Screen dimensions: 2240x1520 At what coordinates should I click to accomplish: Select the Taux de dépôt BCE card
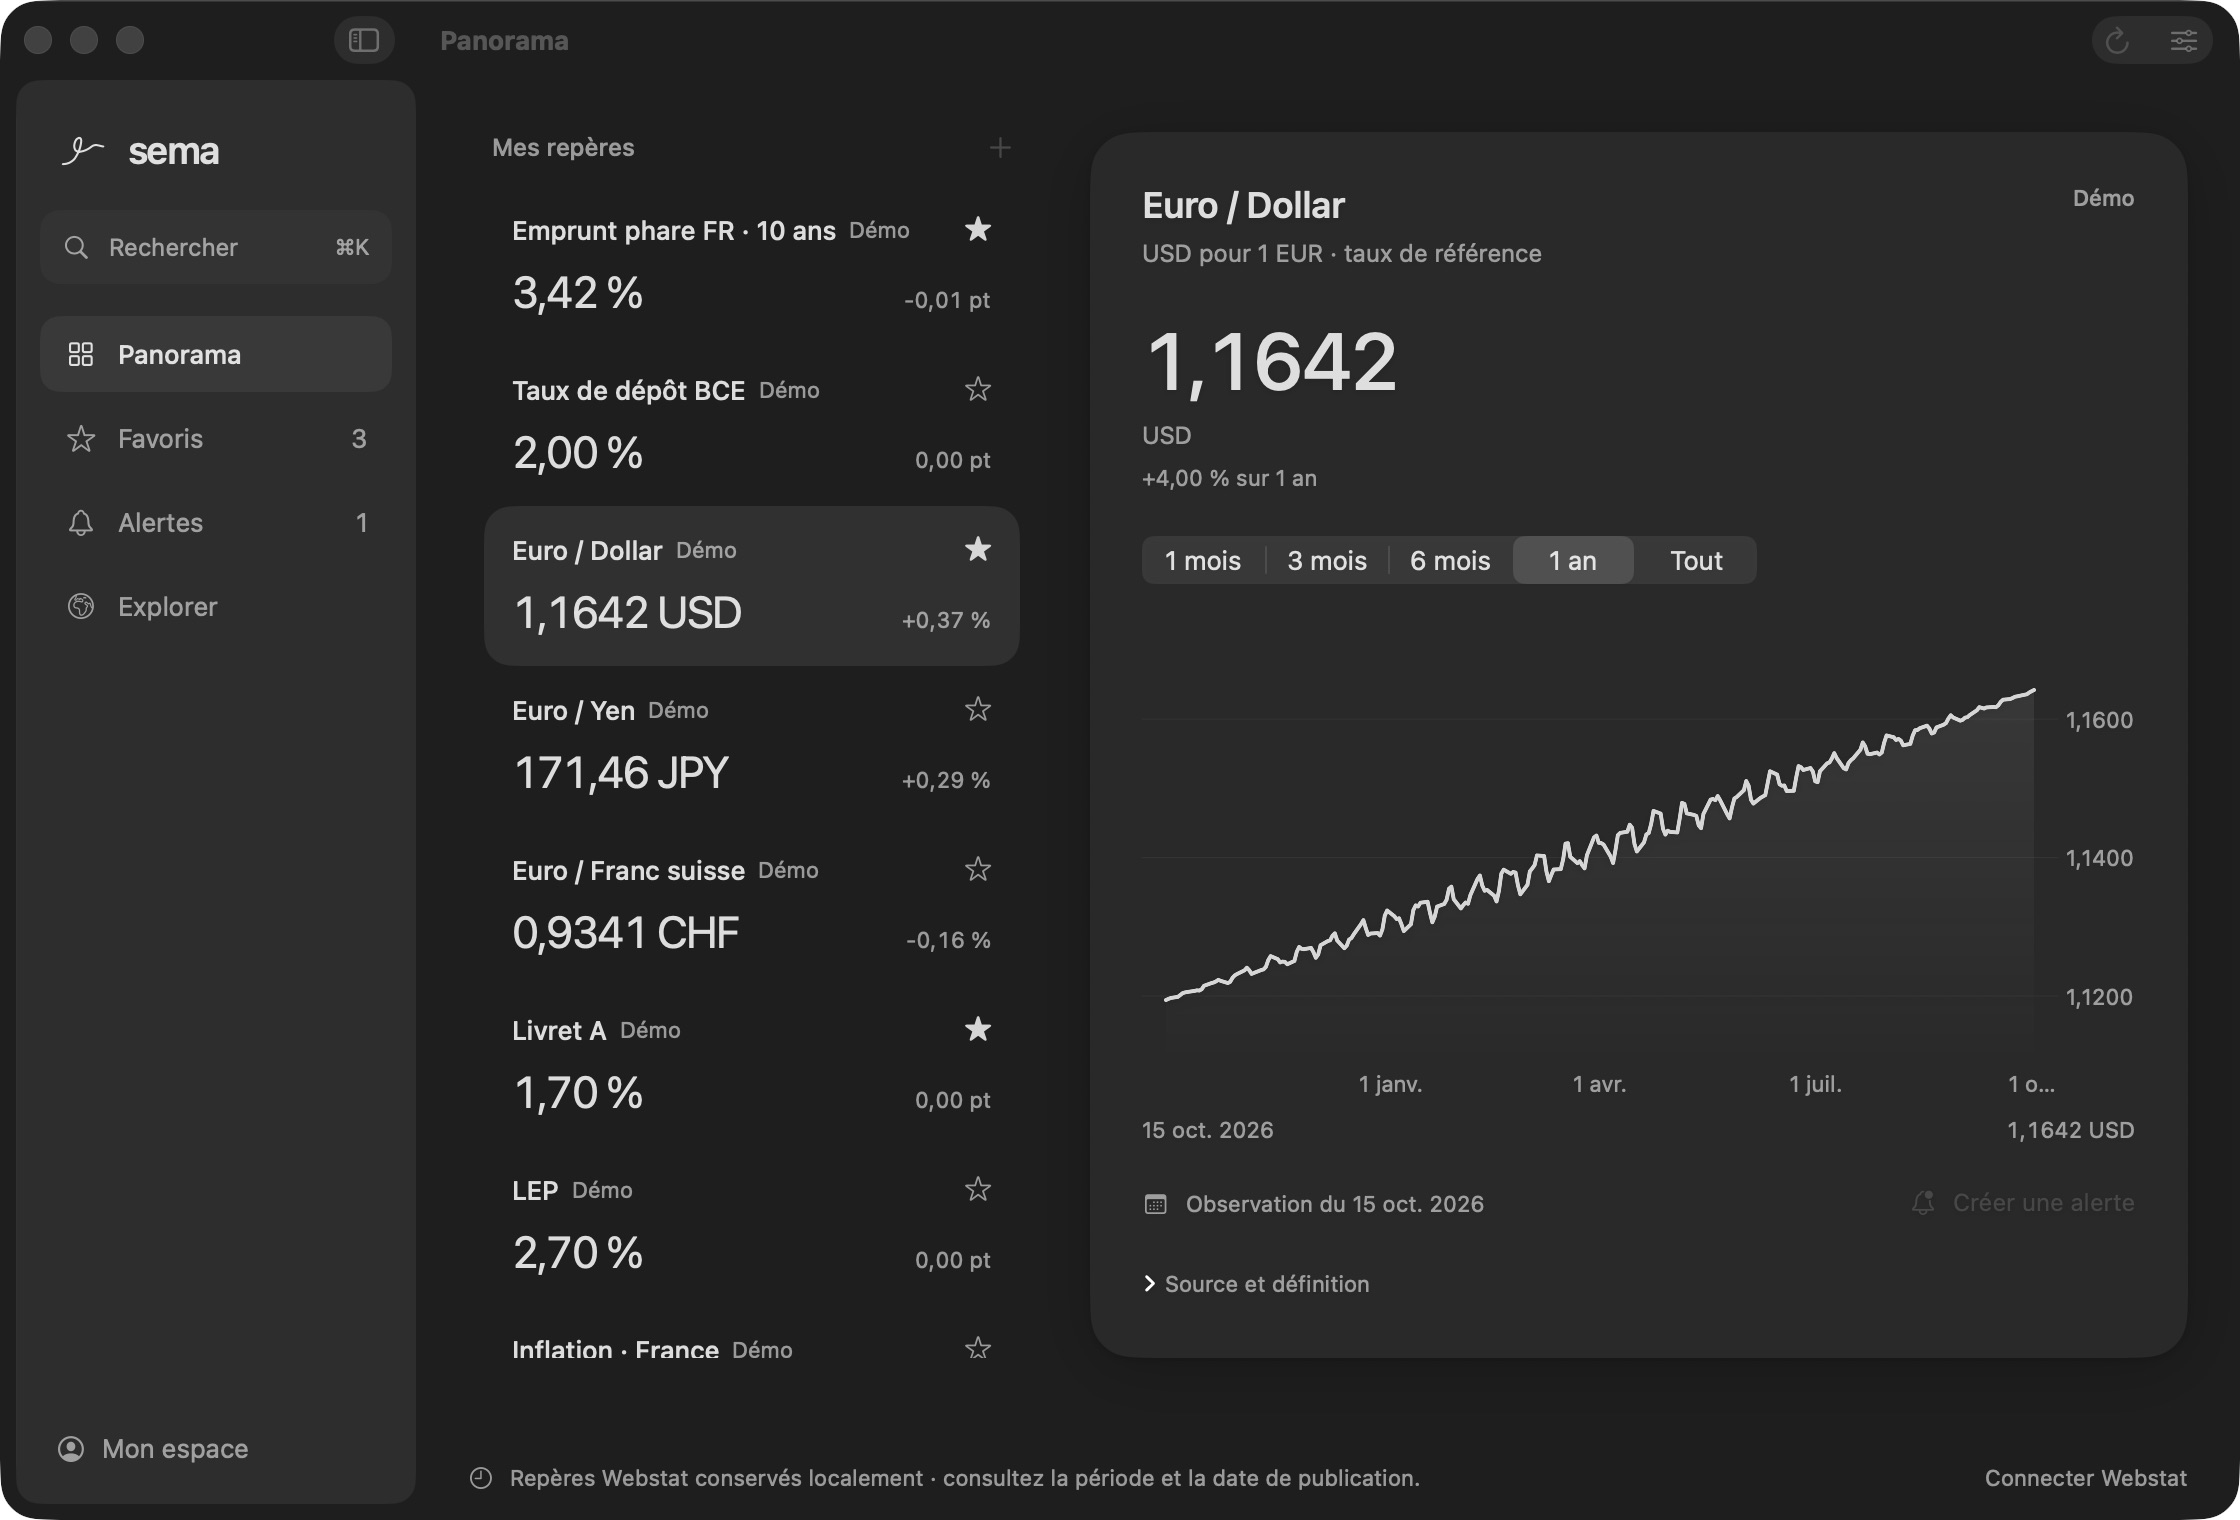coord(751,426)
